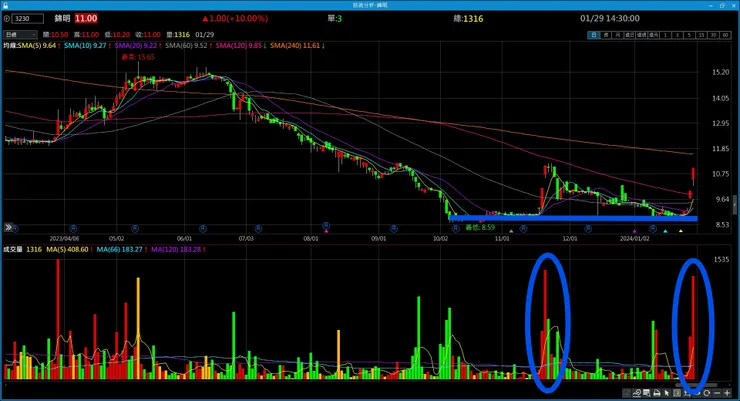The height and width of the screenshot is (401, 740).
Task: Click the price change text ▲1.00(+10.00%)
Action: [235, 18]
